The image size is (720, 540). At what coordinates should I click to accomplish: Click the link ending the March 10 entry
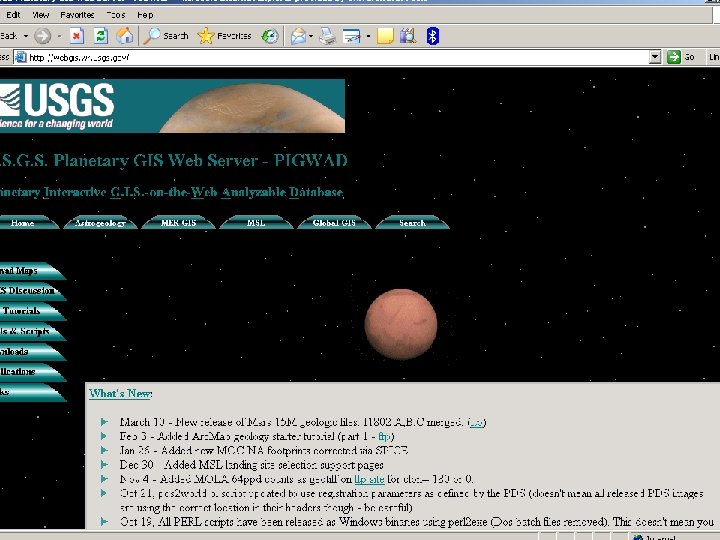tap(477, 422)
